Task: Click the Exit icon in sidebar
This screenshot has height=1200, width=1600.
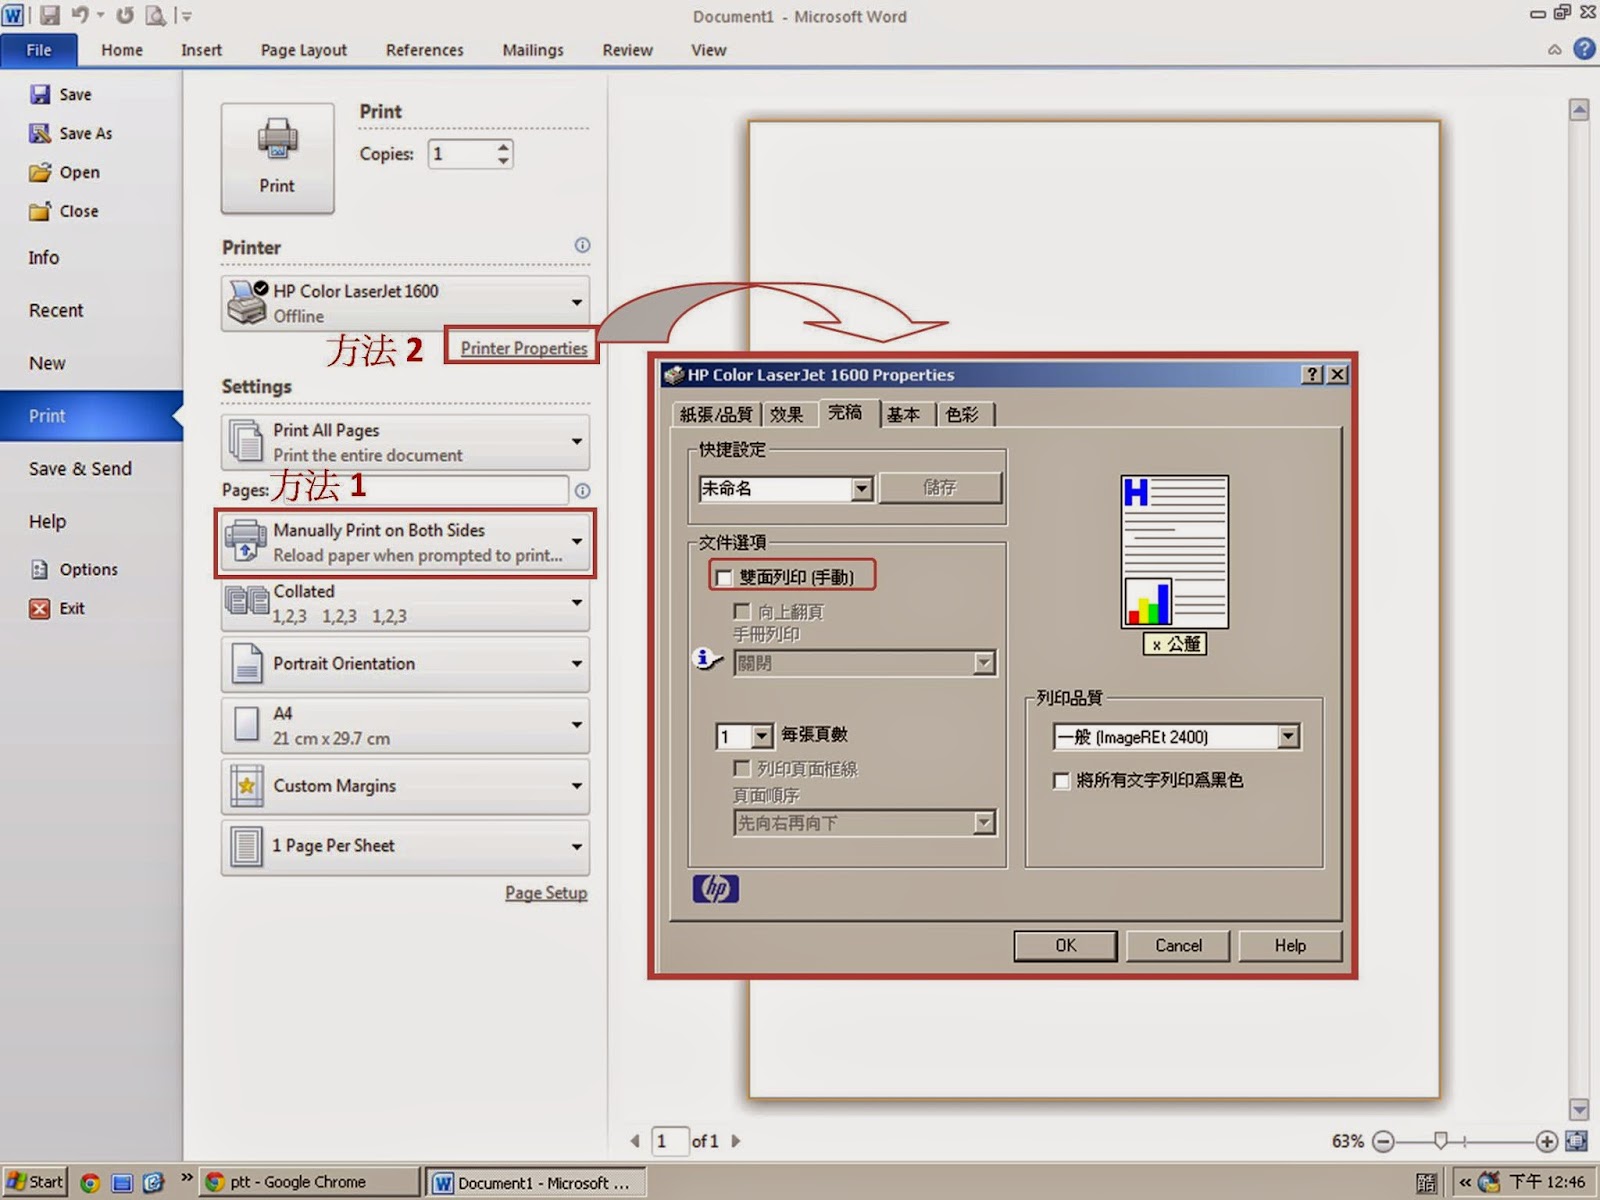Action: tap(39, 608)
